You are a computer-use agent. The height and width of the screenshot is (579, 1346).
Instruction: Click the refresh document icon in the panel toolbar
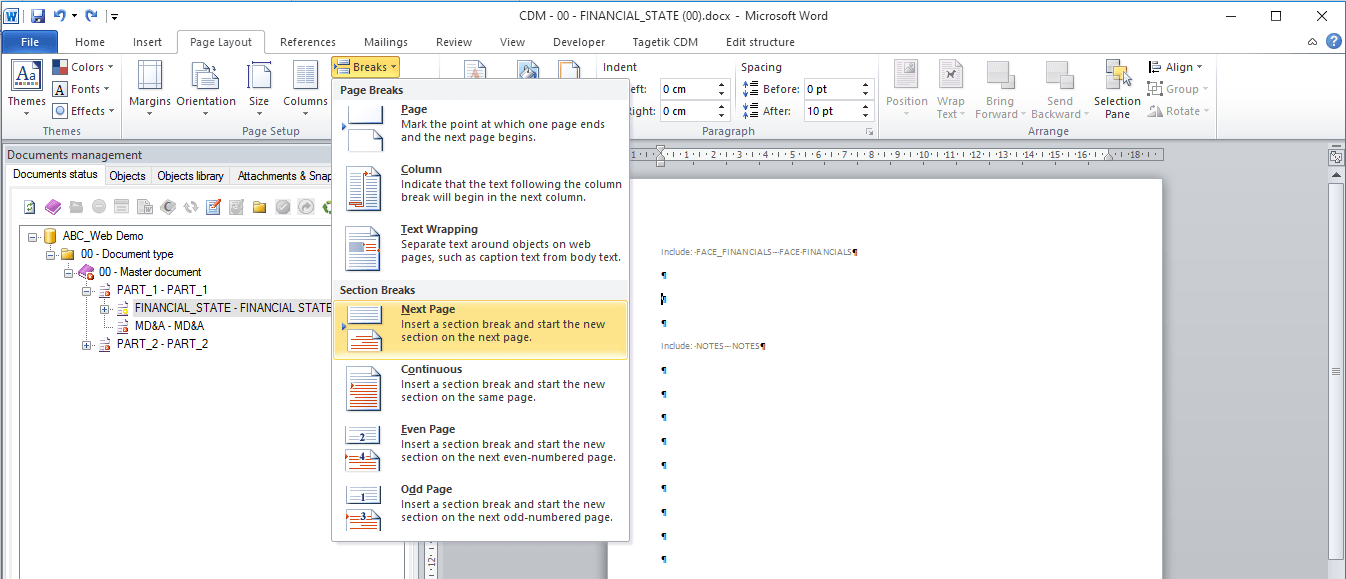point(30,207)
